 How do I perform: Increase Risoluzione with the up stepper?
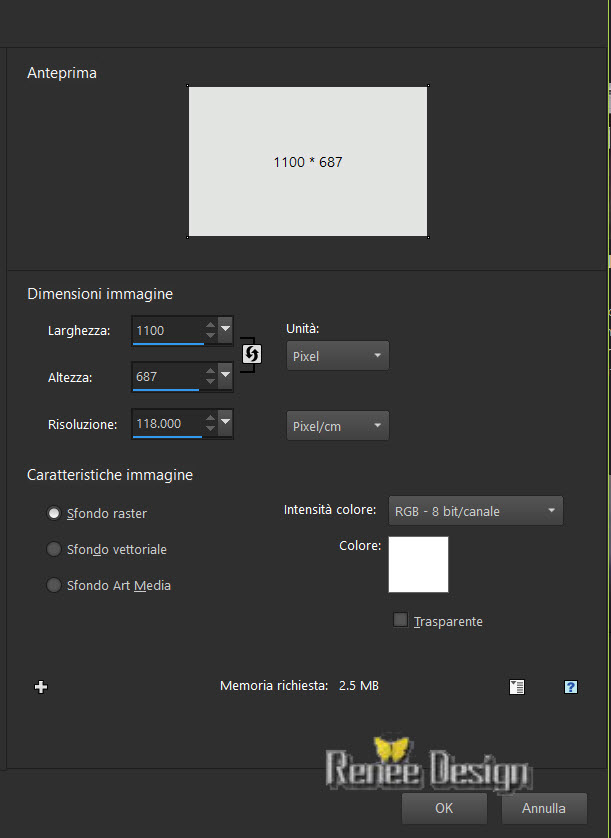(211, 418)
